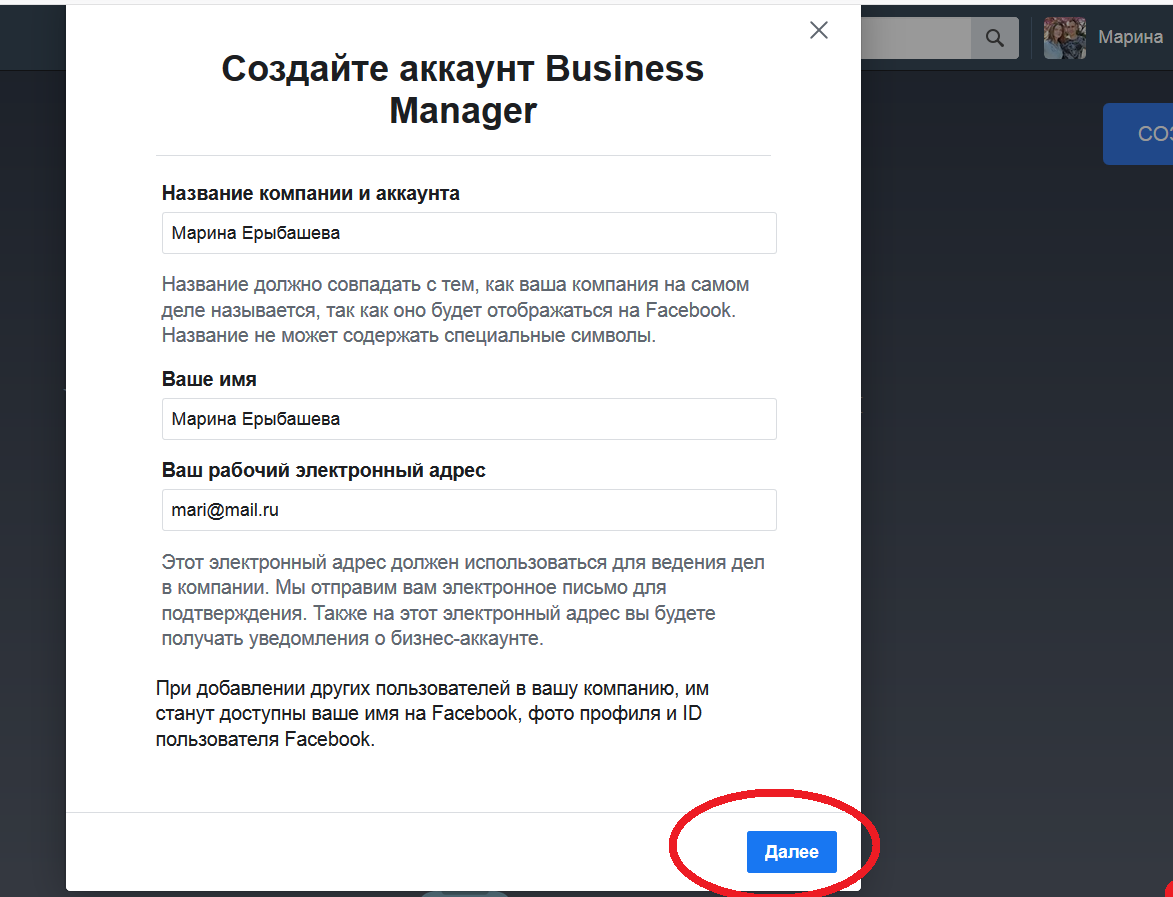This screenshot has height=897, width=1173.
Task: Open the Марина profile name link
Action: tap(1130, 37)
